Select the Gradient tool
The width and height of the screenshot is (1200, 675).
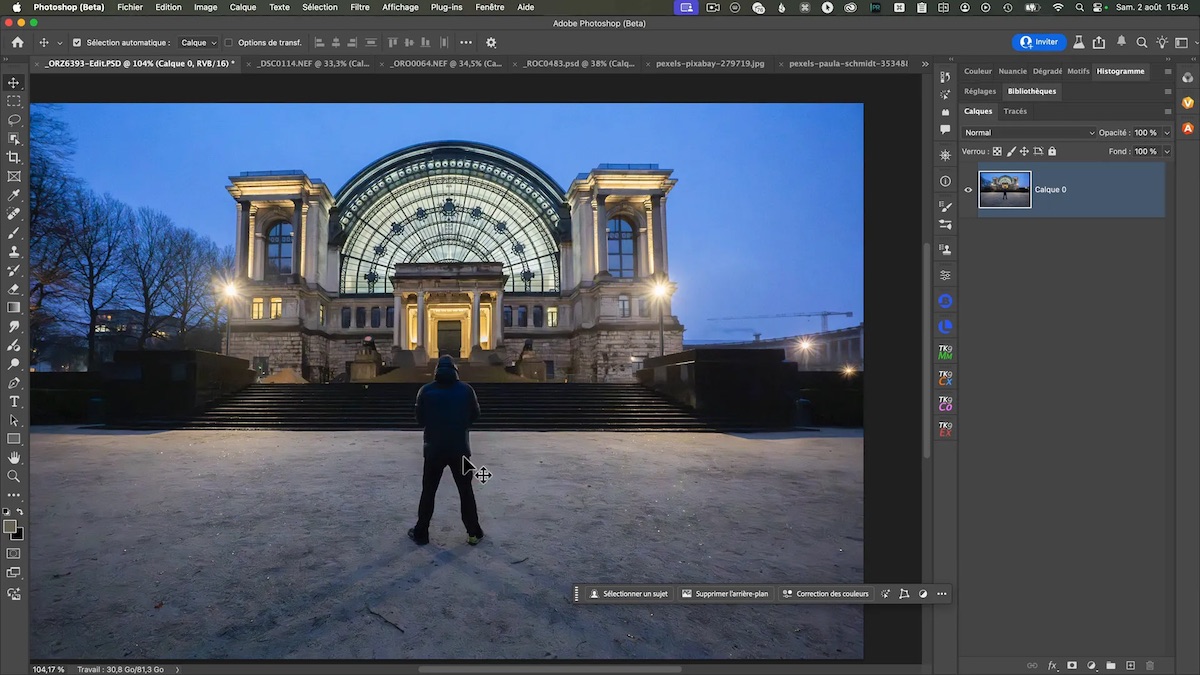tap(14, 308)
